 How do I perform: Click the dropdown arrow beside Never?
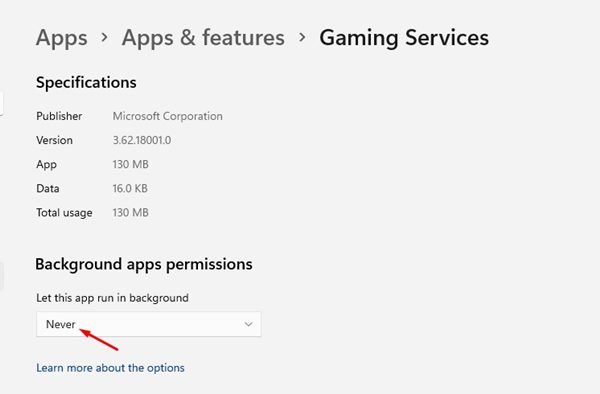248,324
